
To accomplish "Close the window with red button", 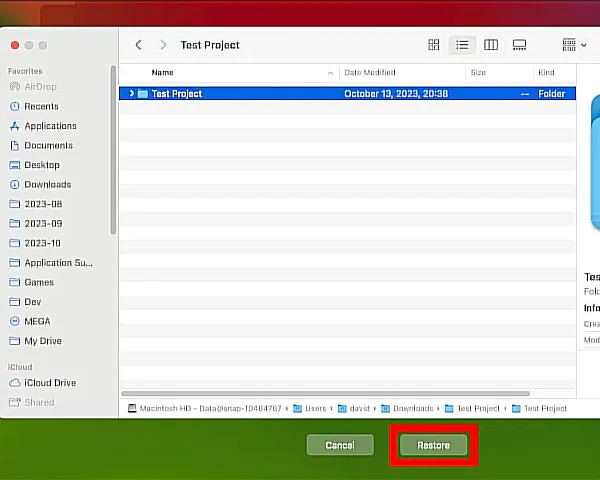I will 15,45.
